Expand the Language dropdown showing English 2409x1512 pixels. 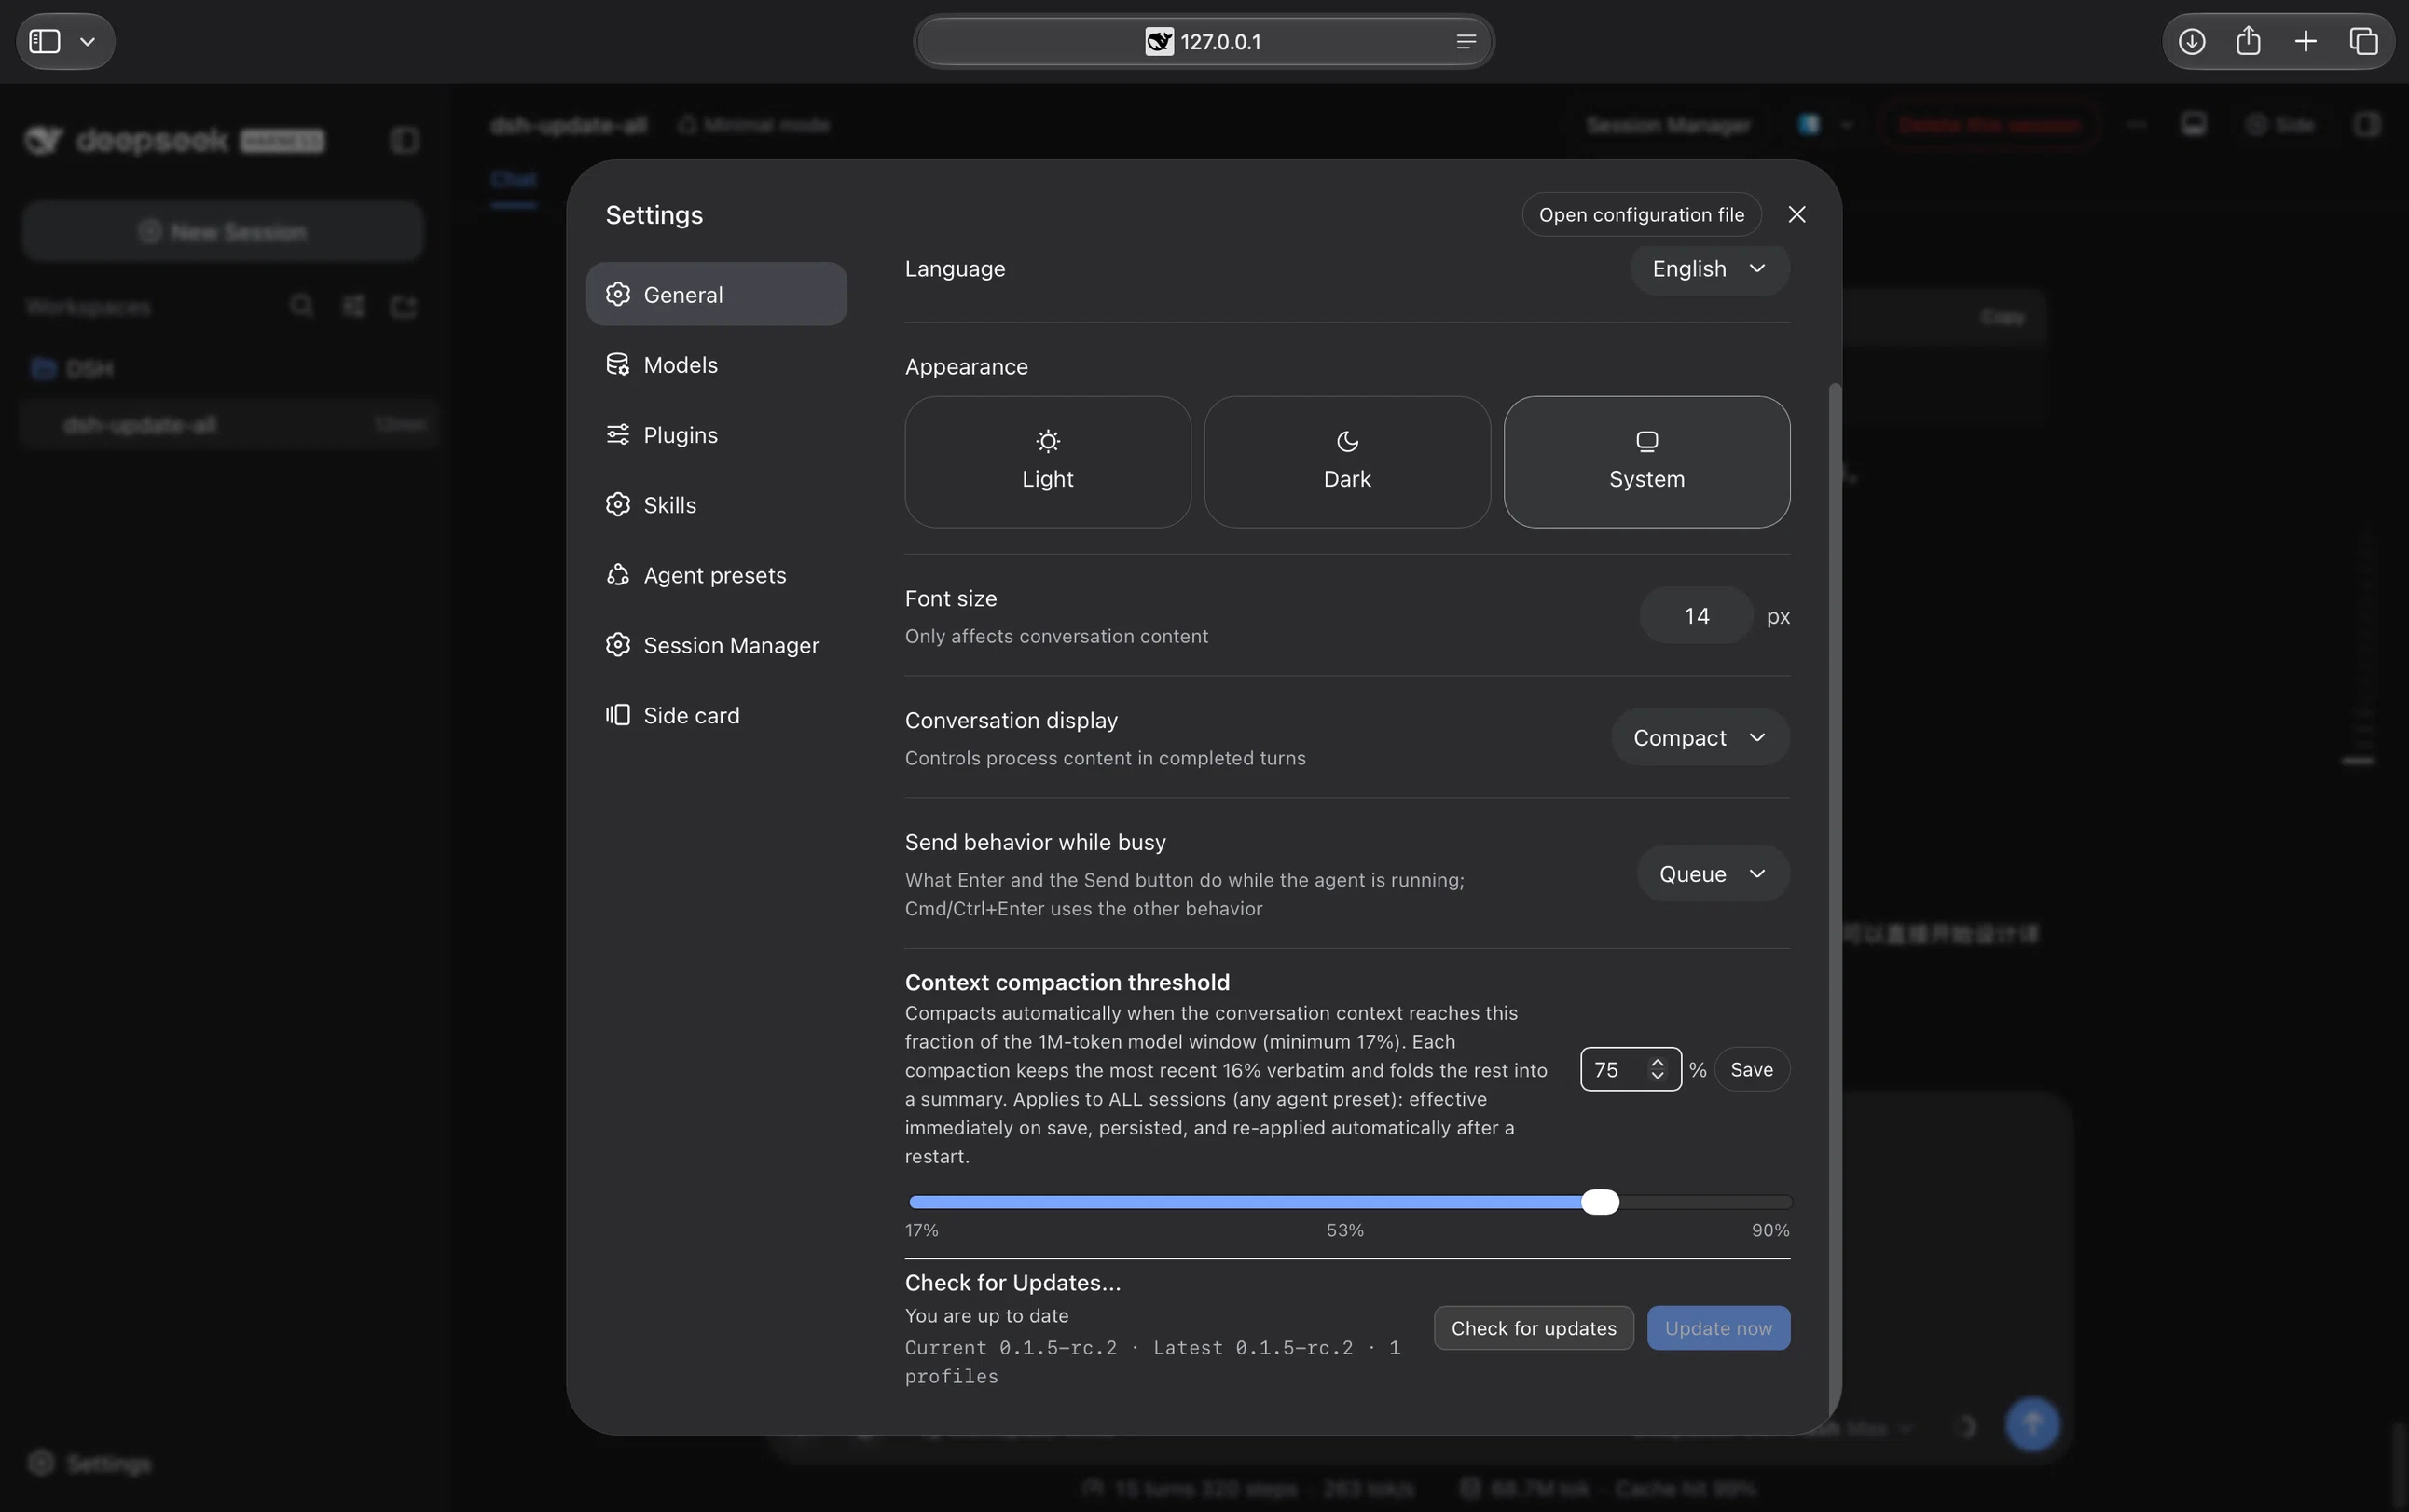[1709, 268]
